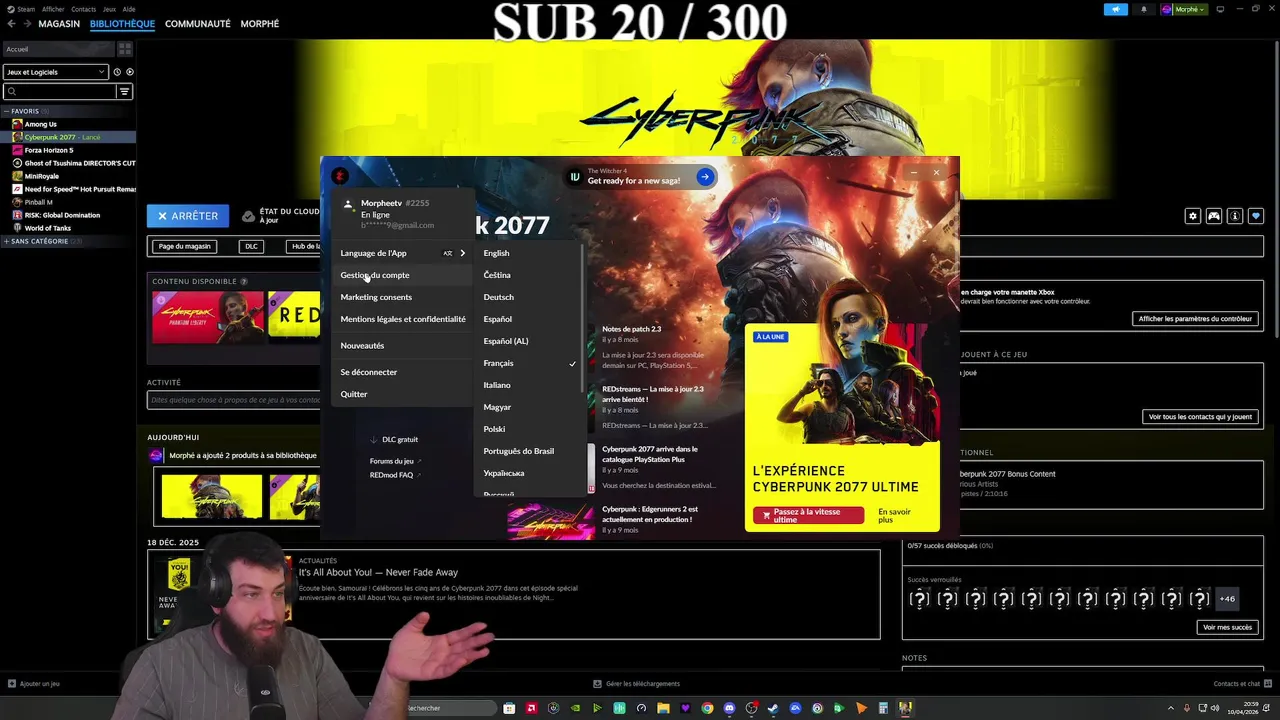1280x720 pixels.
Task: Click Voir mes succès button
Action: click(1227, 627)
